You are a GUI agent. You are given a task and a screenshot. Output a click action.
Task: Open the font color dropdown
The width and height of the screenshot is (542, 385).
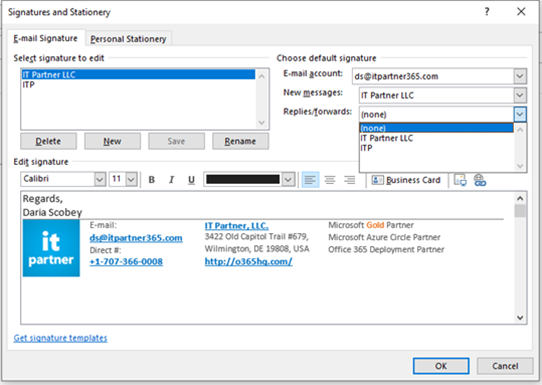point(288,179)
